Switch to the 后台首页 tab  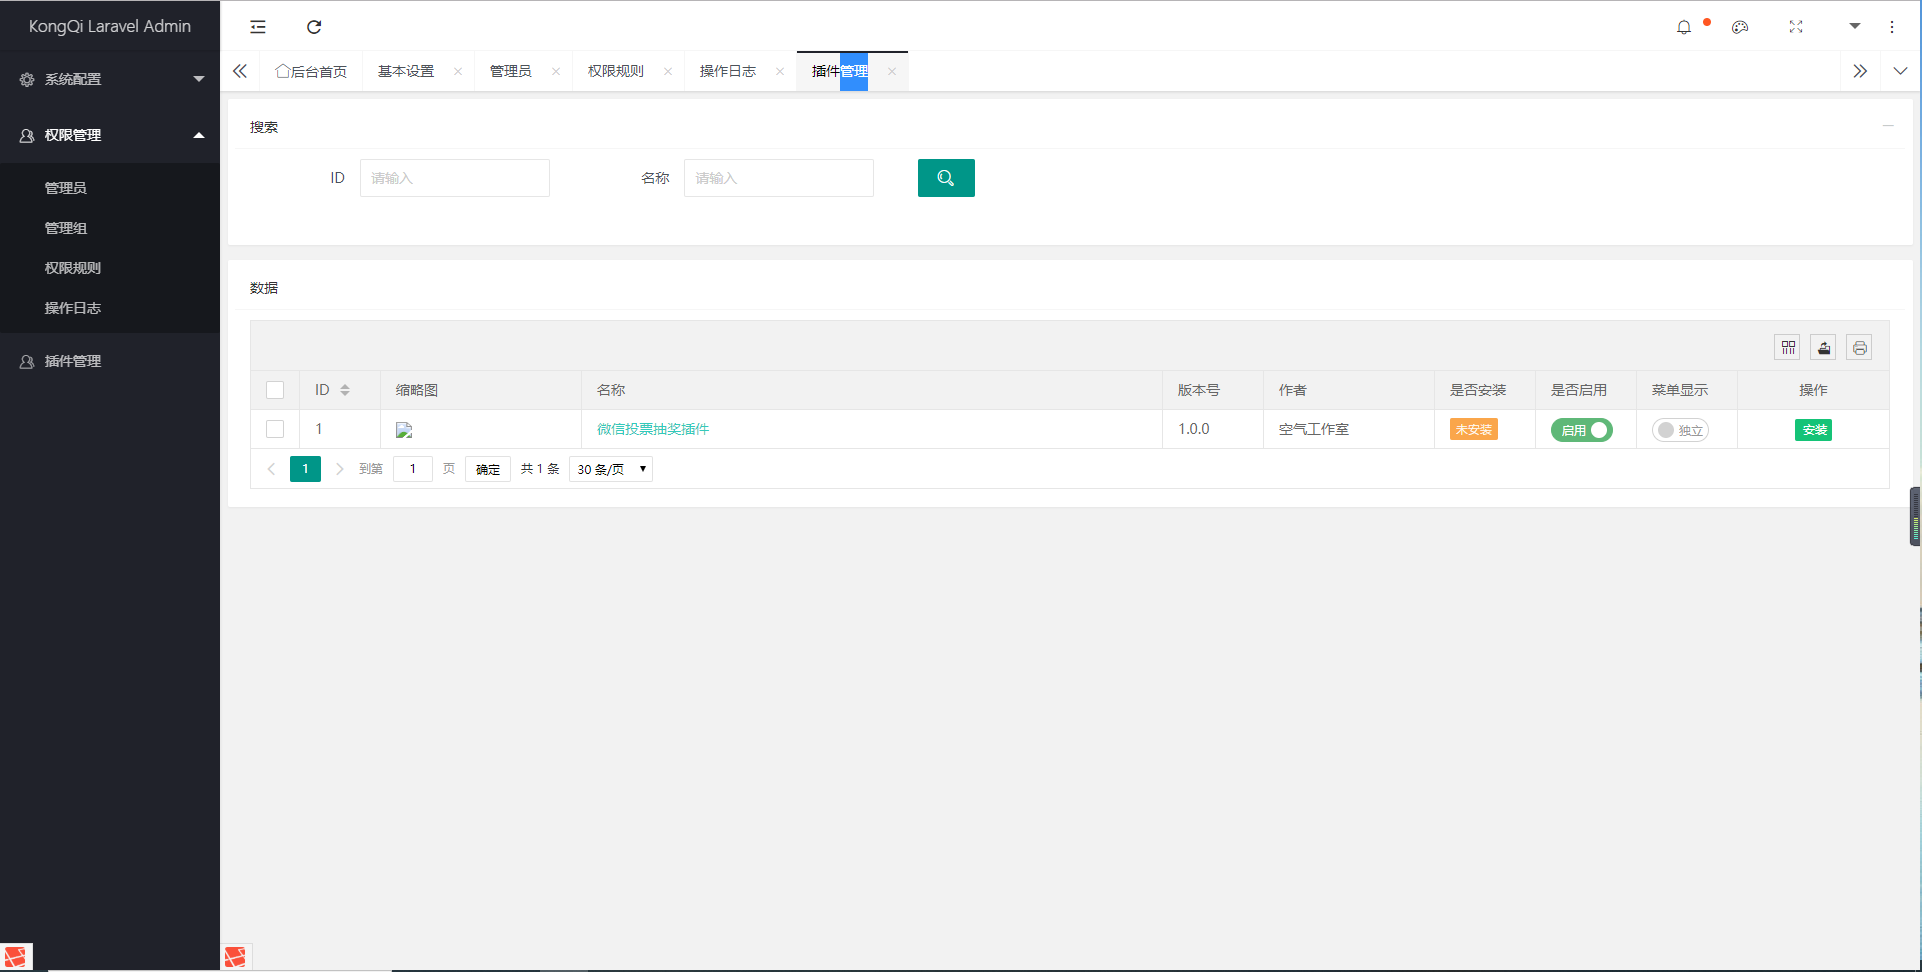click(x=311, y=71)
